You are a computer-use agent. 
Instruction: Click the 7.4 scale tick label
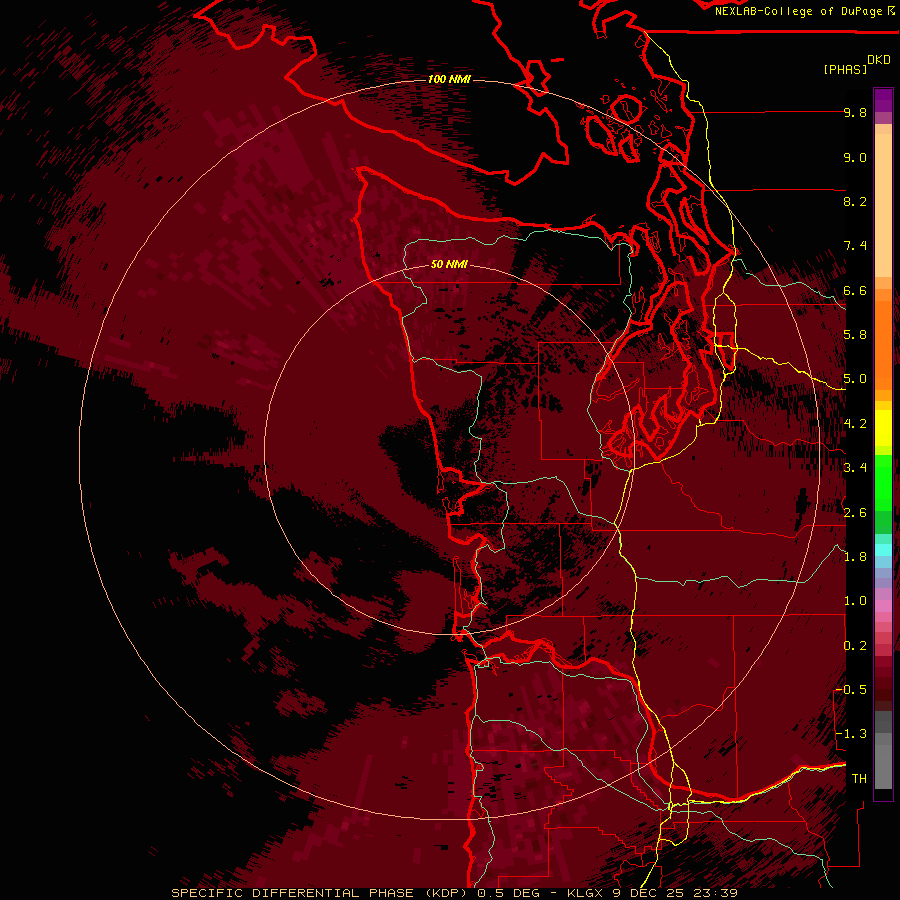click(x=855, y=246)
